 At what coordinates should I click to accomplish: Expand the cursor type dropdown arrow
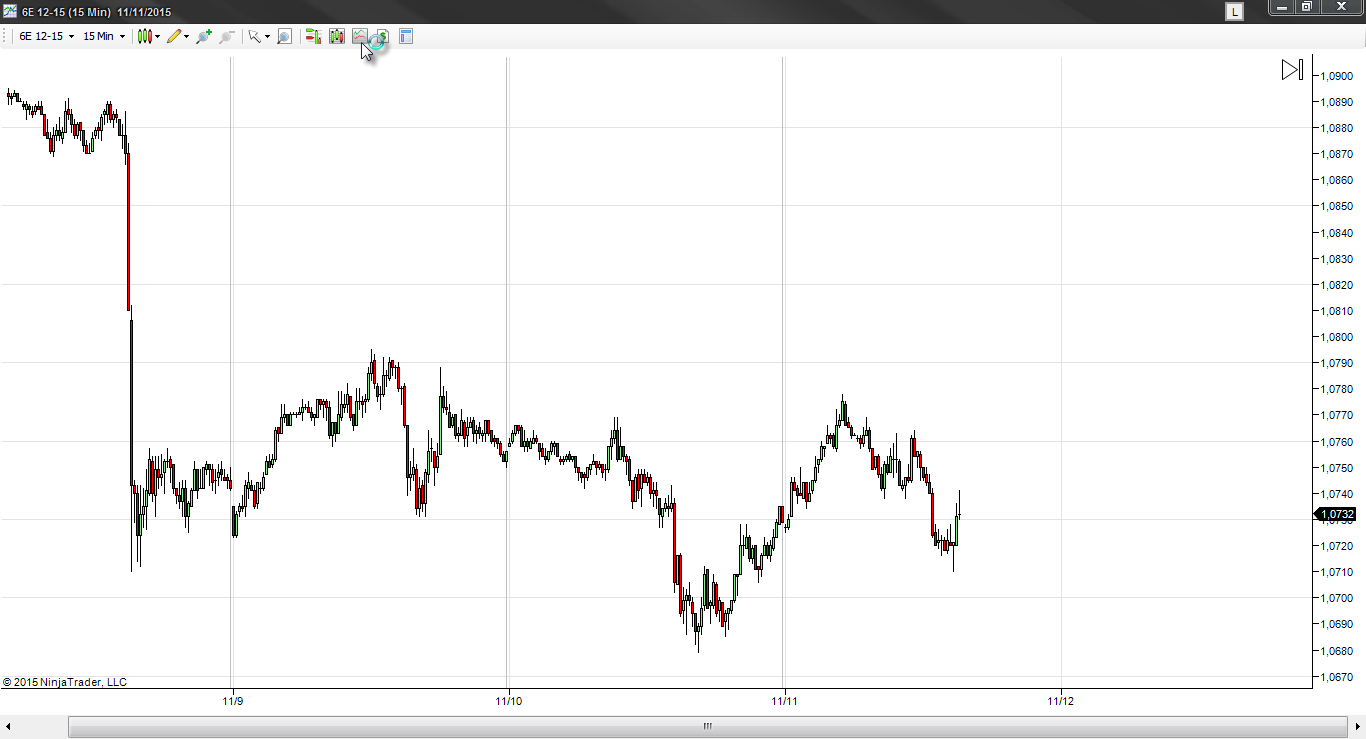pyautogui.click(x=267, y=37)
